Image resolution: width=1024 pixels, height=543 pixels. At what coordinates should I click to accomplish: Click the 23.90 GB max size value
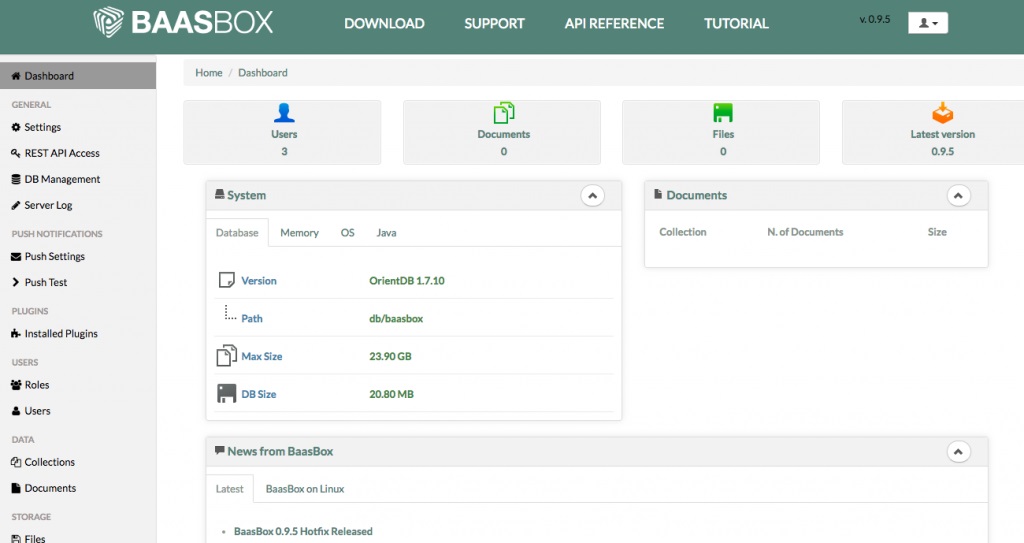click(x=390, y=356)
